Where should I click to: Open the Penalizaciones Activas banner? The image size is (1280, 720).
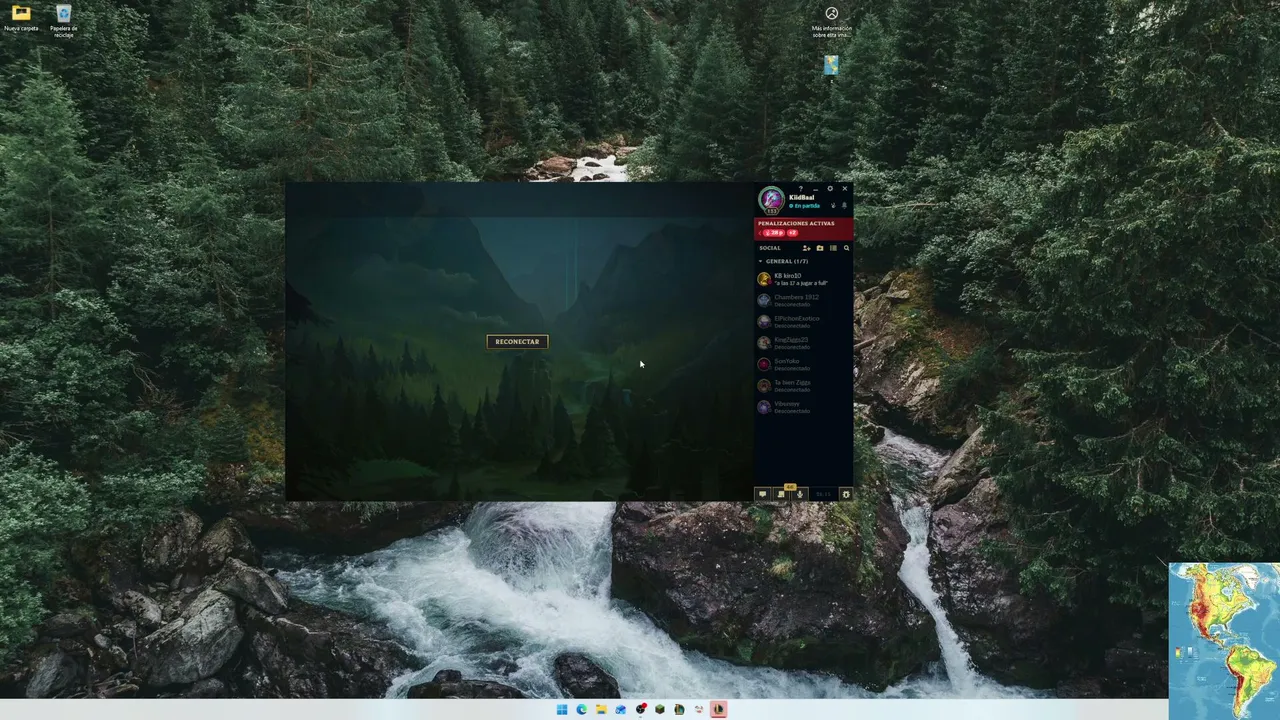coord(804,228)
